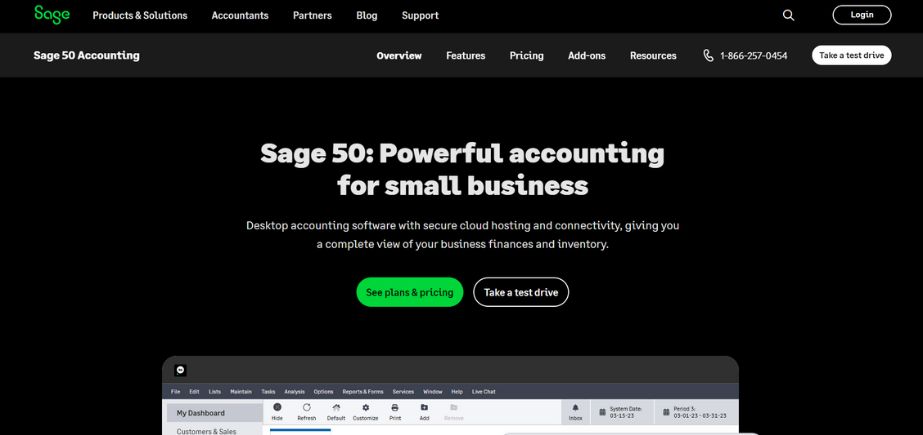Click the Sage 50 Powerful accounting headline
This screenshot has height=435, width=923.
point(462,170)
